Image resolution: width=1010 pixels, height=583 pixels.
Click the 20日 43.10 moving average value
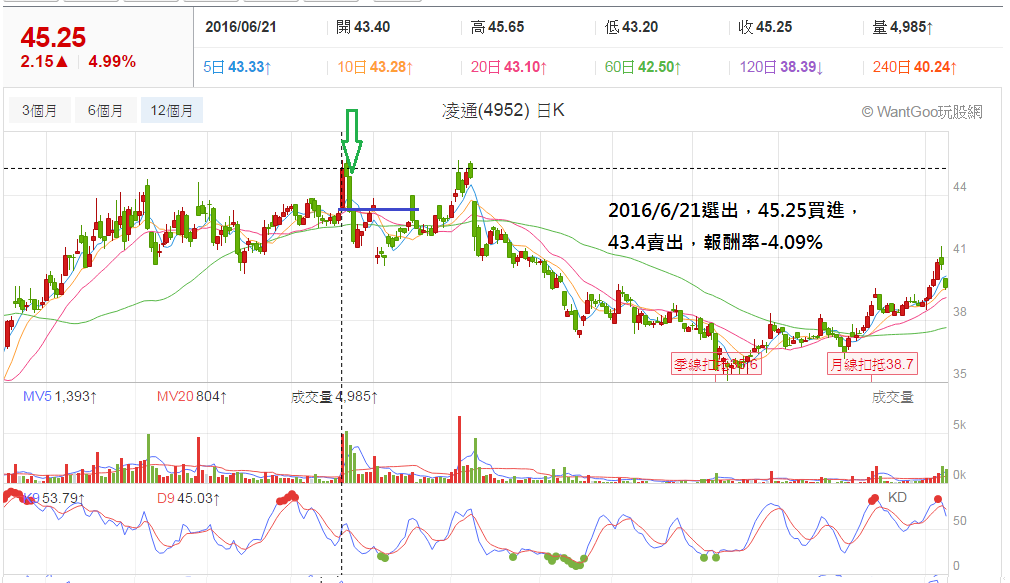tap(509, 67)
